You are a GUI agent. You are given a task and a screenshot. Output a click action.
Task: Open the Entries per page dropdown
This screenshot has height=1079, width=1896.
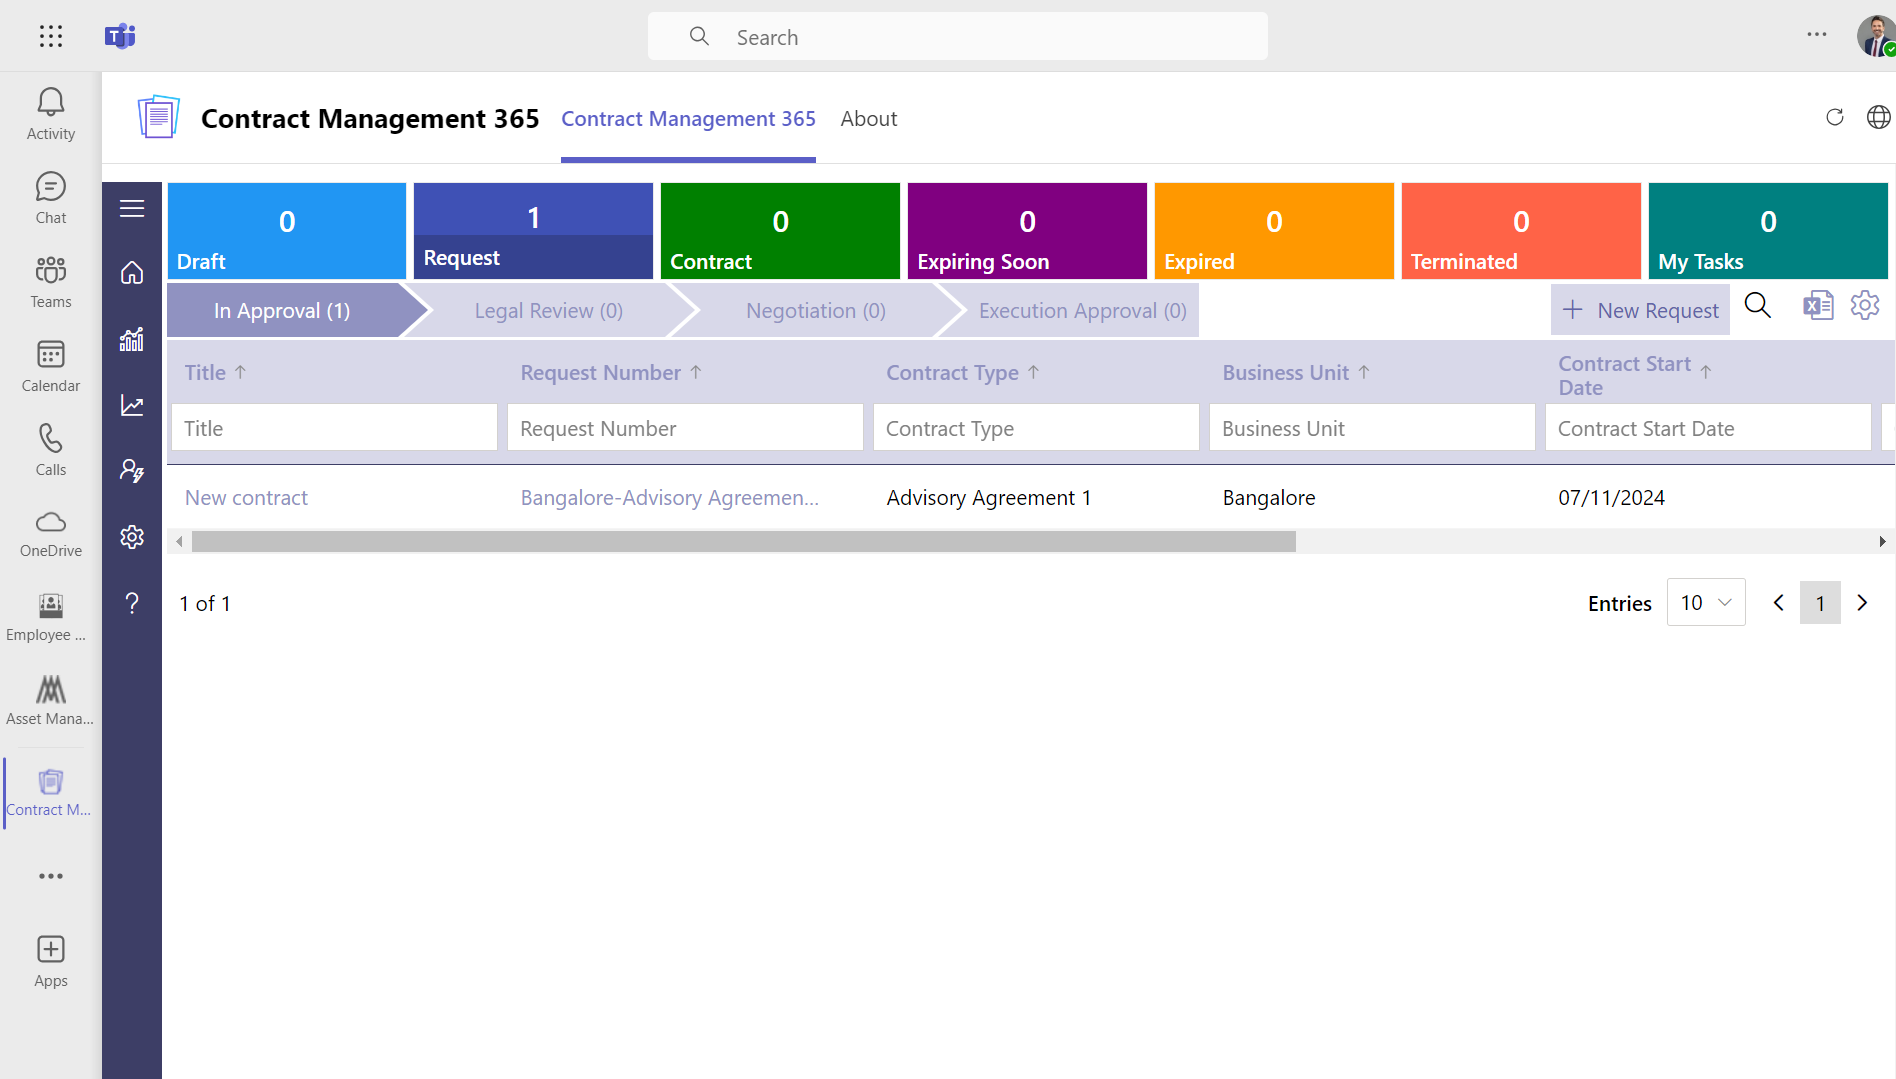pos(1706,603)
